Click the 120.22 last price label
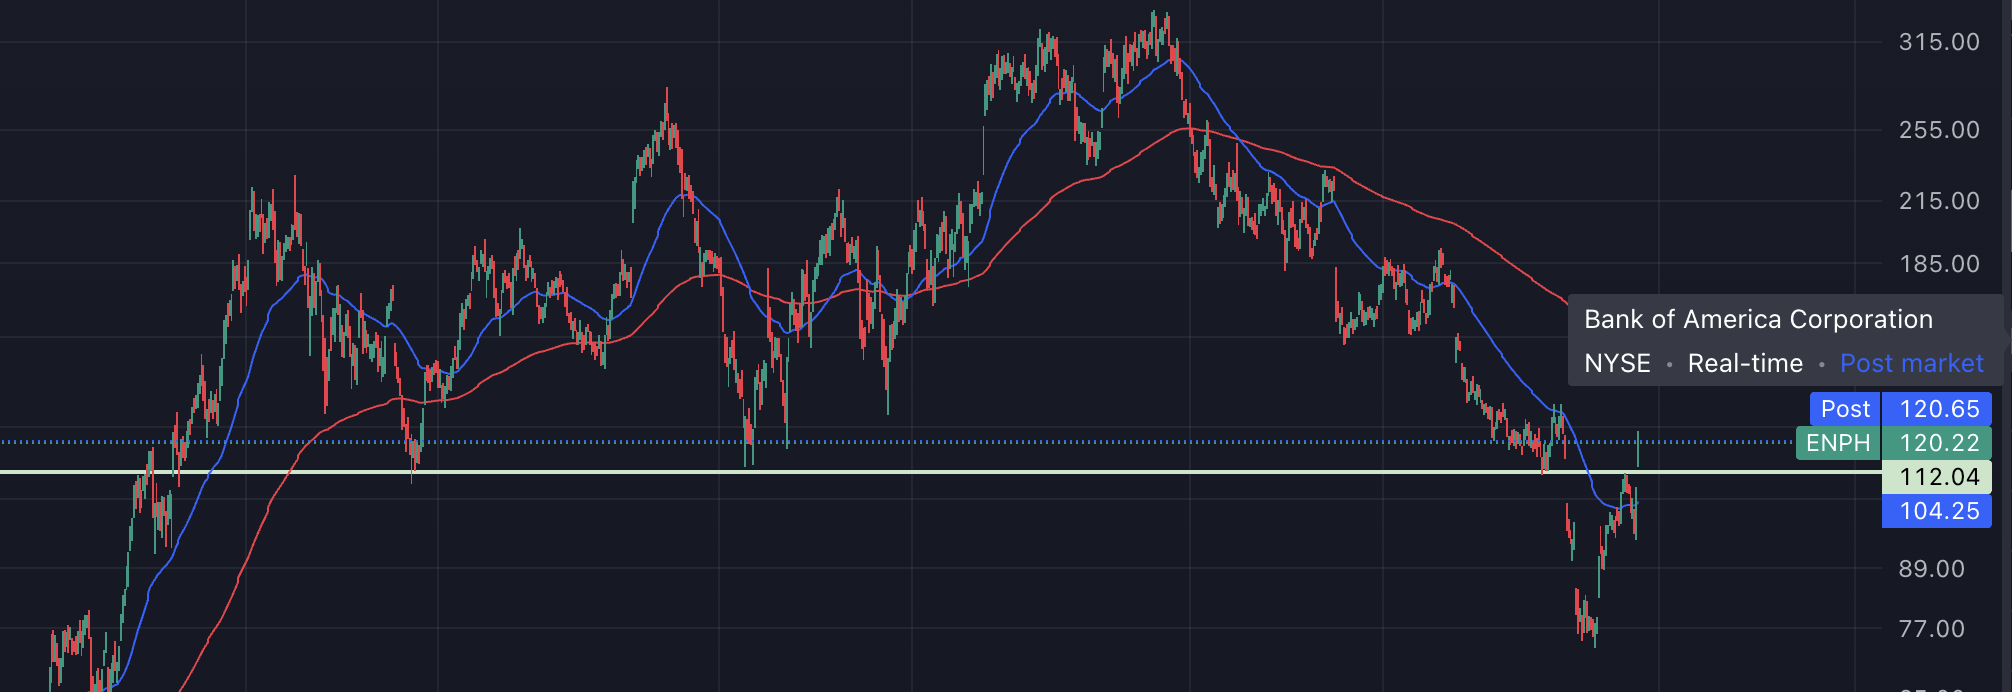This screenshot has height=692, width=2012. pos(1939,443)
